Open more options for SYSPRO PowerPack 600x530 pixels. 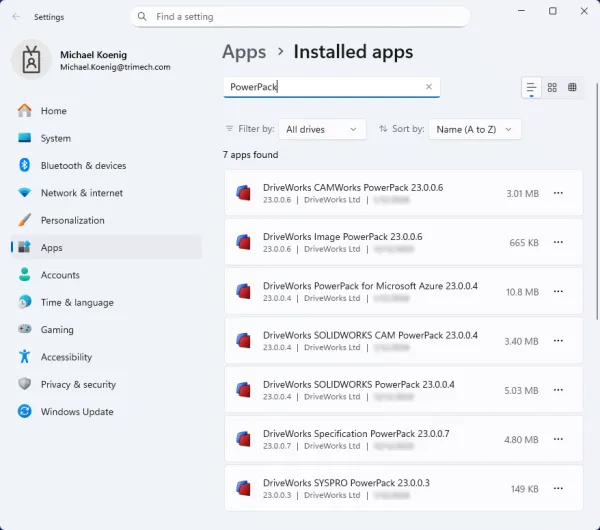(558, 488)
